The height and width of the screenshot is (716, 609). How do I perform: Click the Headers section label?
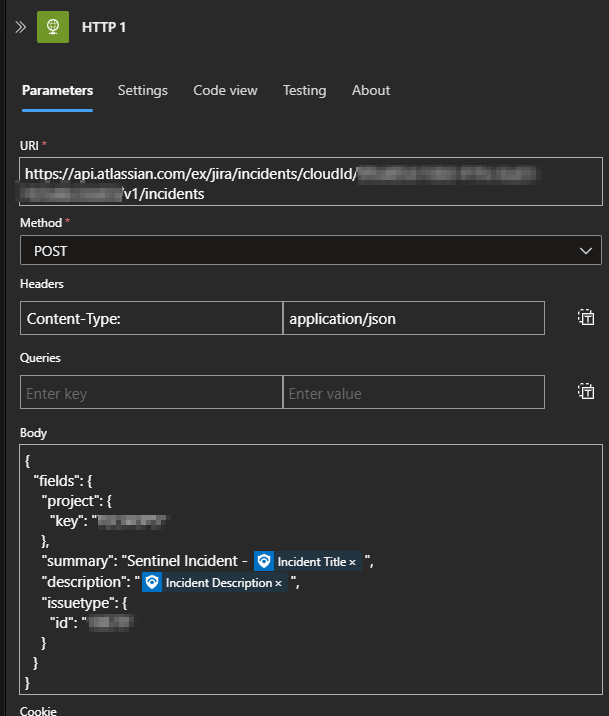pos(42,284)
